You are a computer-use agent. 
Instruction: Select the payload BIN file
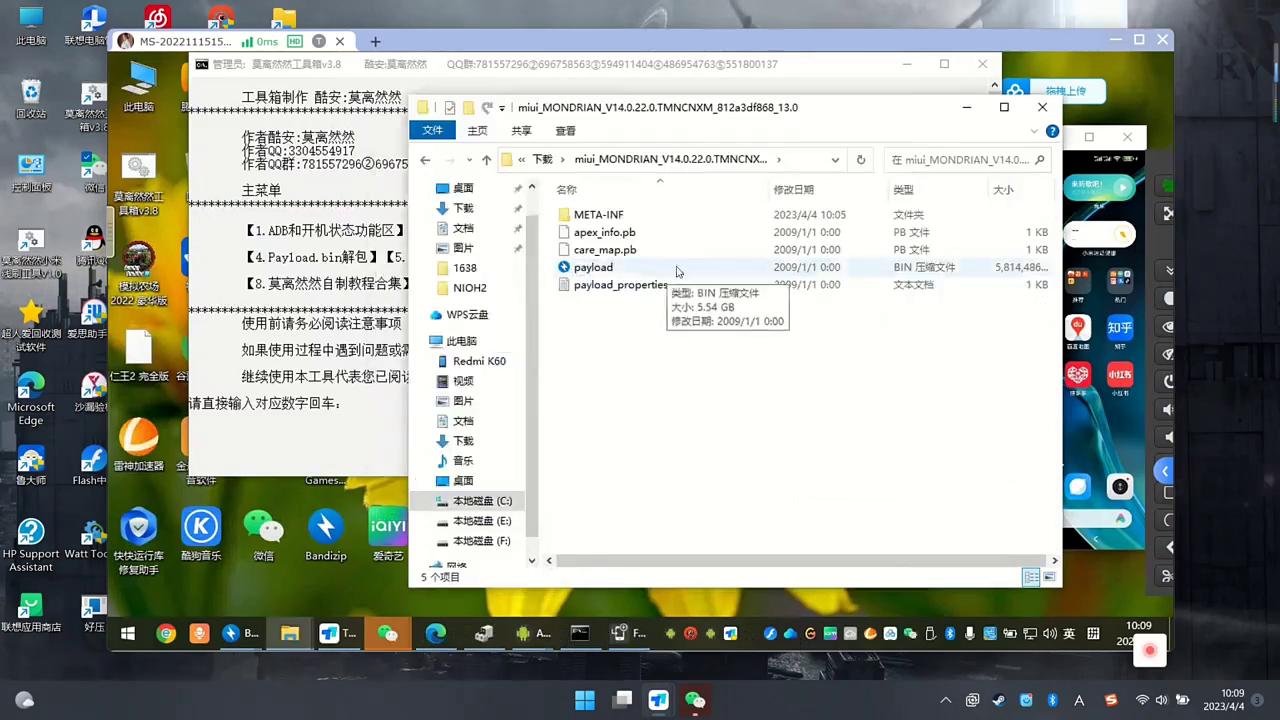point(593,267)
